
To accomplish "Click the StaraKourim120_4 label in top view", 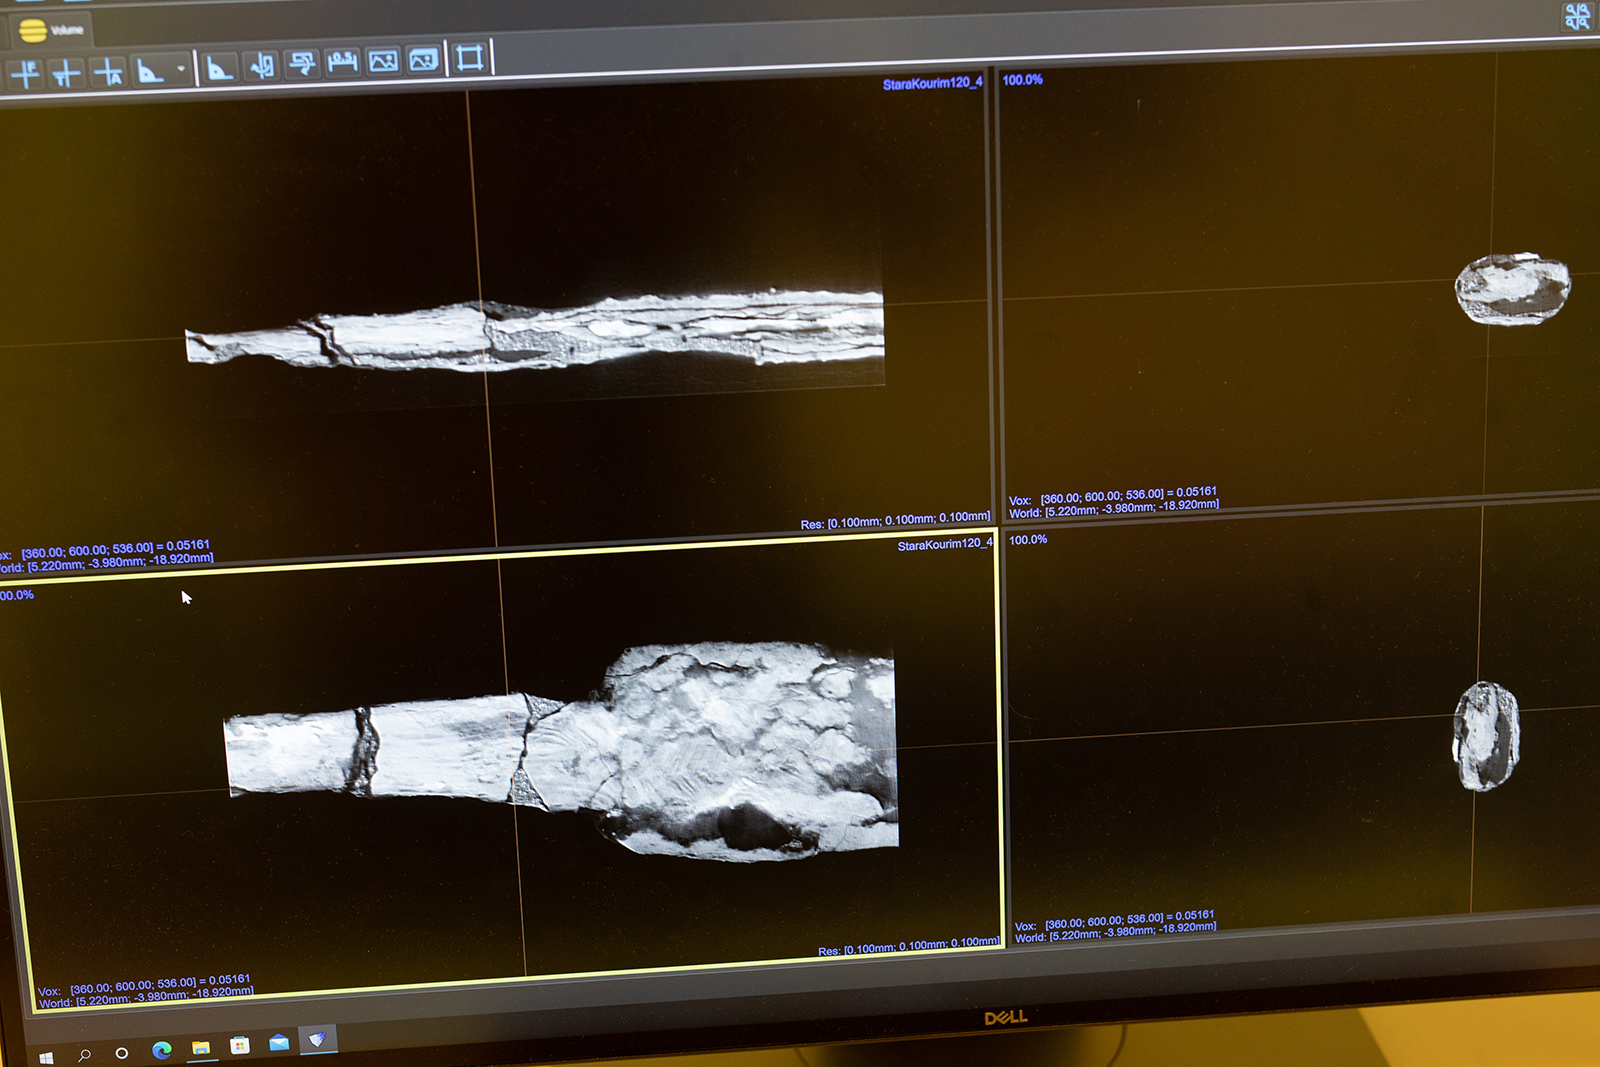I will [932, 83].
